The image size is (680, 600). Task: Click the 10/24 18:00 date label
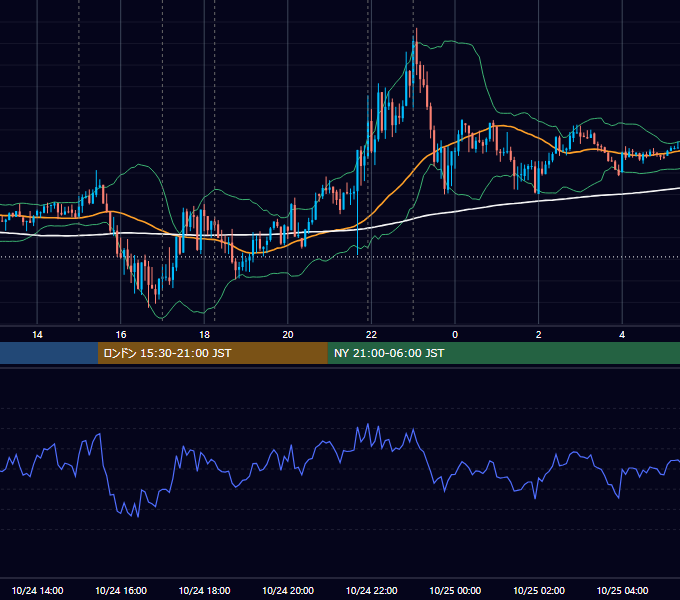(204, 590)
